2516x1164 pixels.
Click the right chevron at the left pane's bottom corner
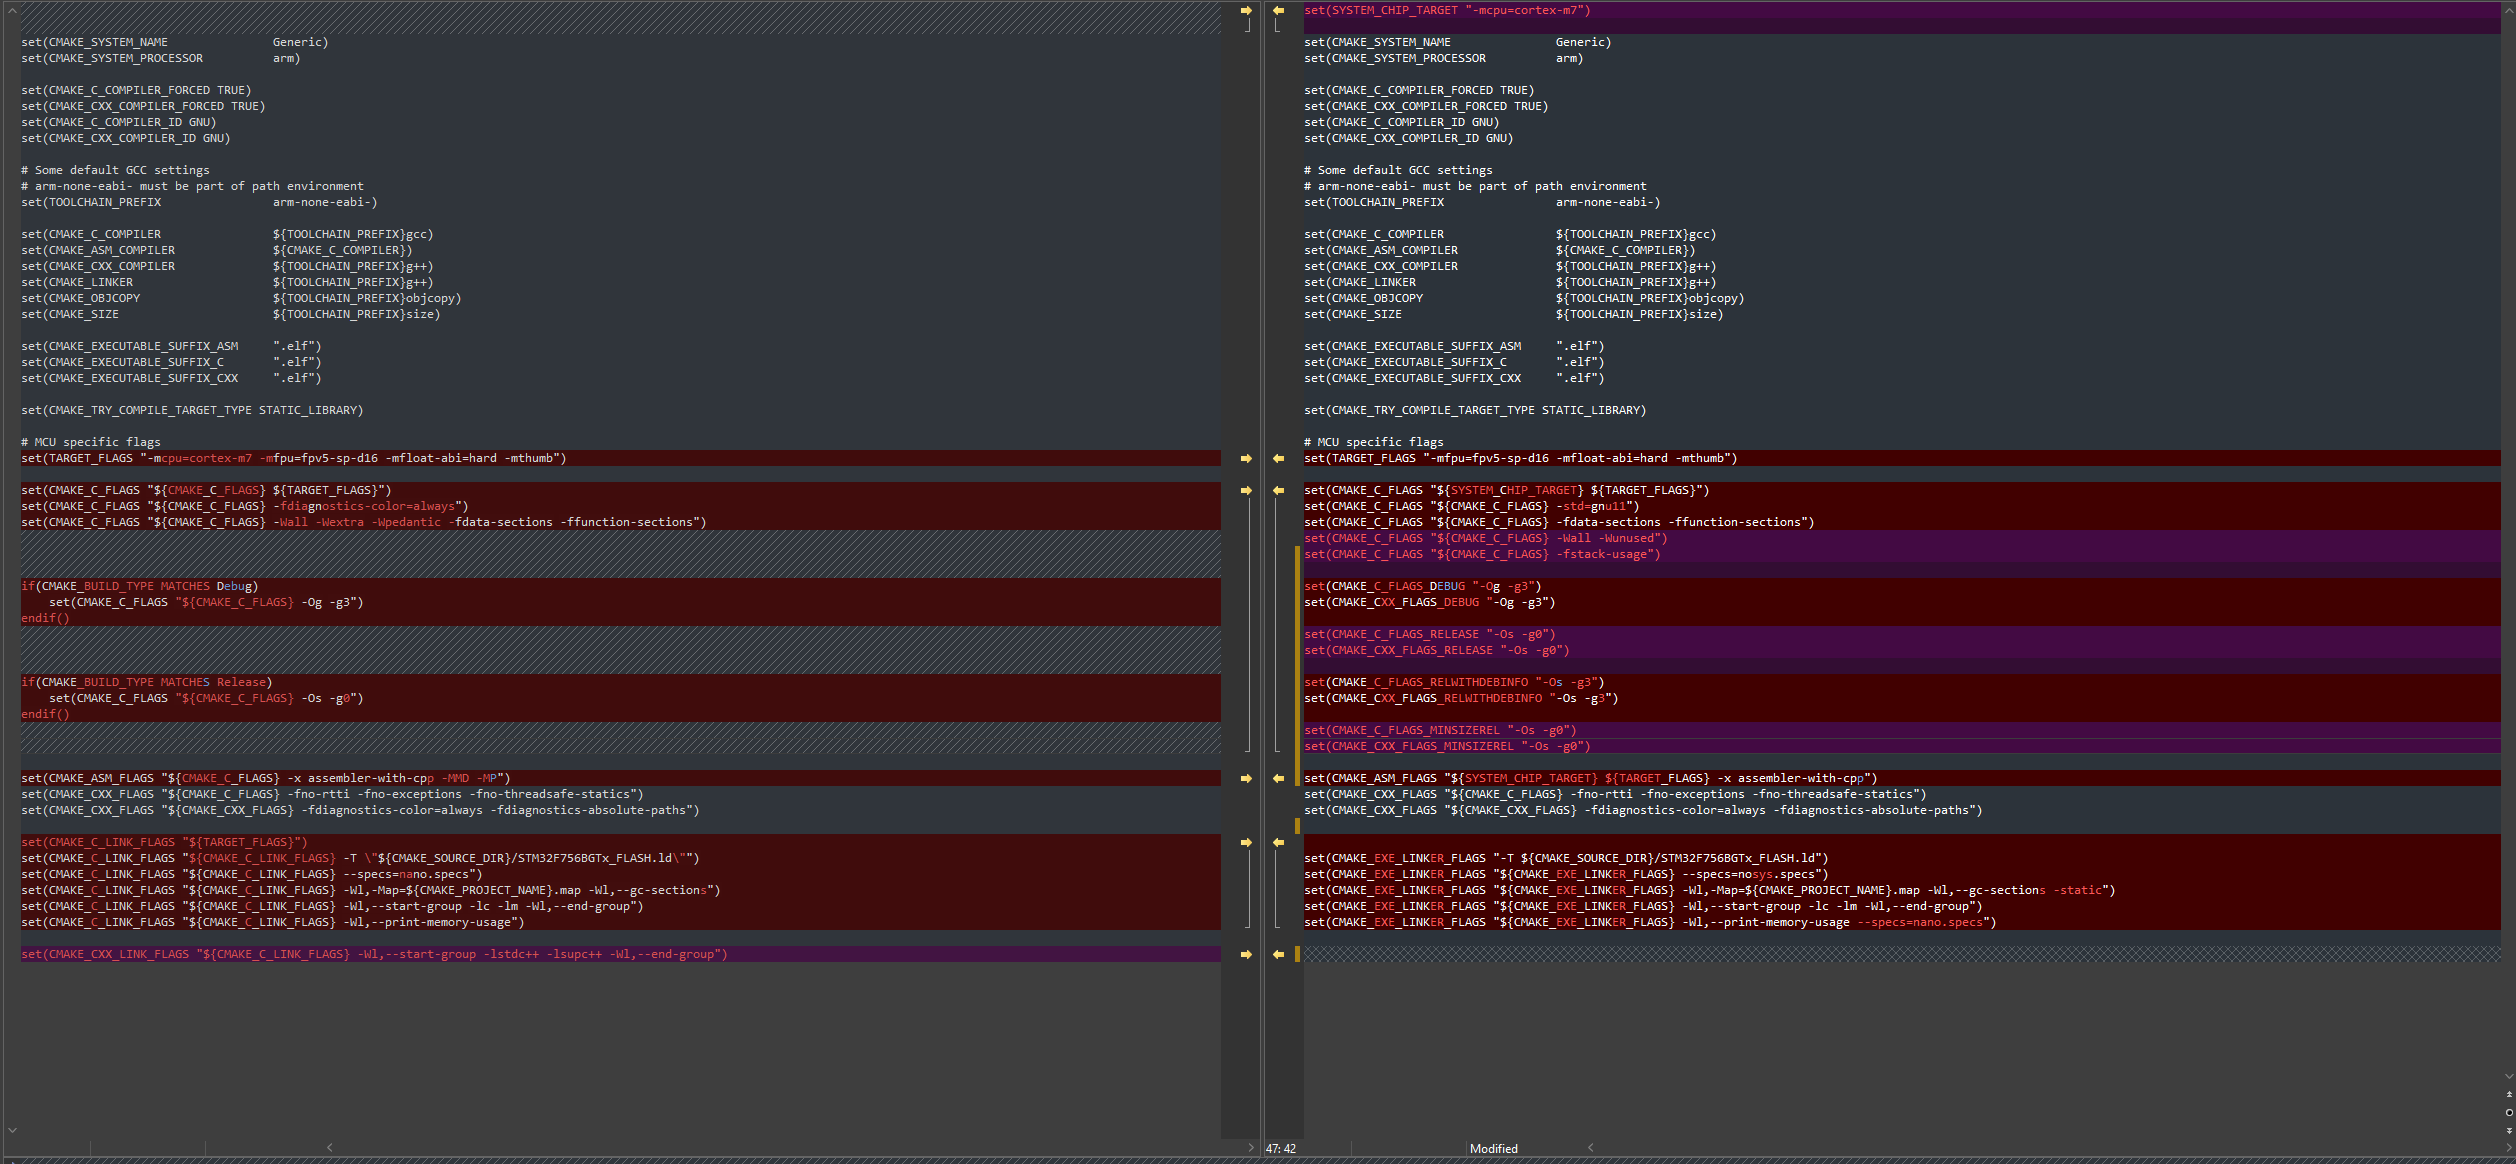(x=1249, y=1148)
